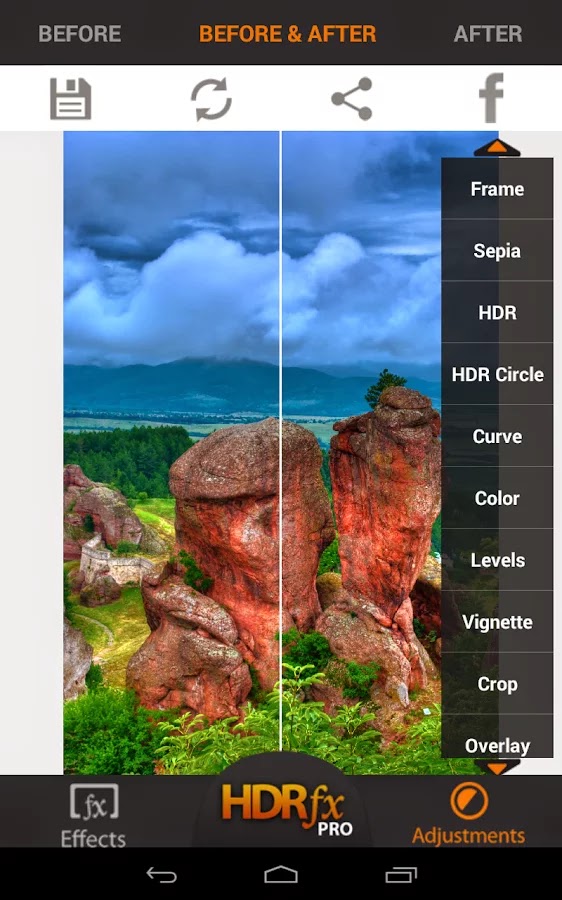This screenshot has height=900, width=562.
Task: Choose the HDR Circle adjustment
Action: click(x=497, y=374)
